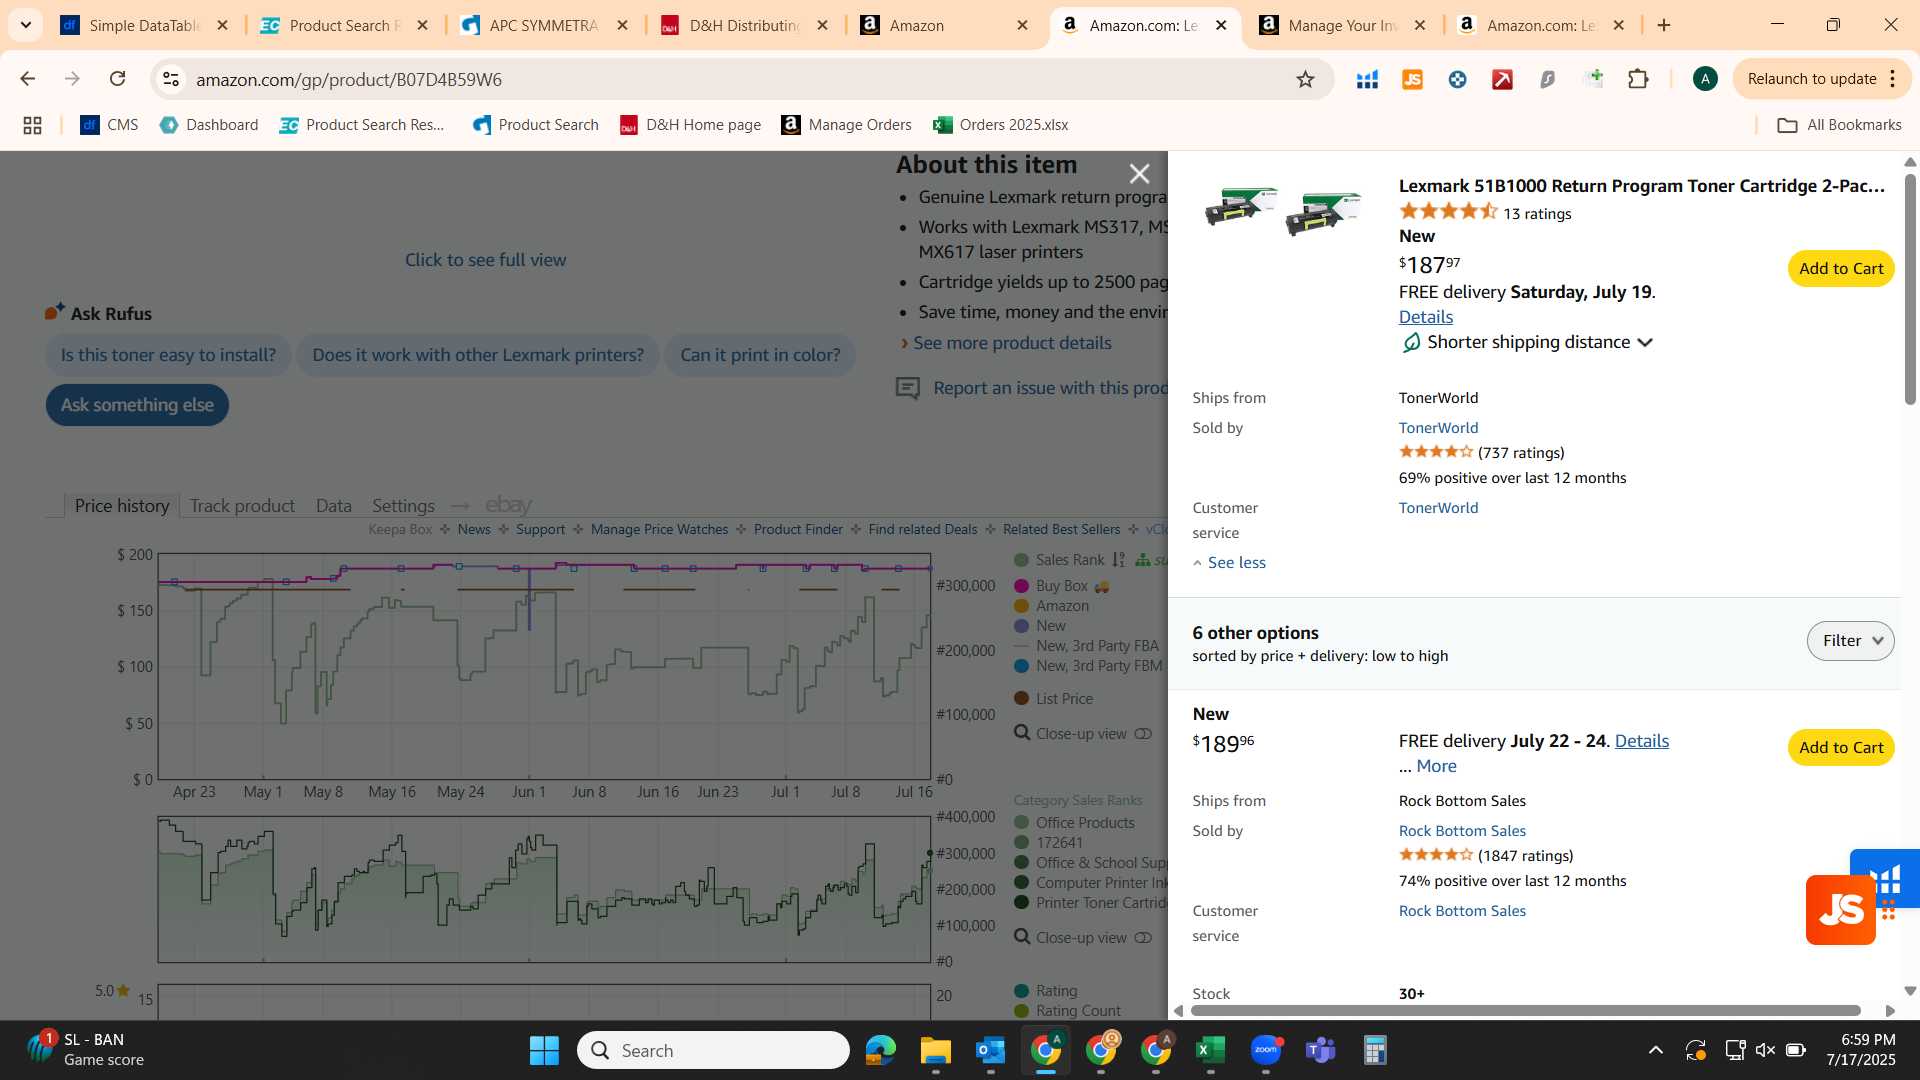
Task: Close the APC SYMMETRA tab
Action: coord(622,25)
